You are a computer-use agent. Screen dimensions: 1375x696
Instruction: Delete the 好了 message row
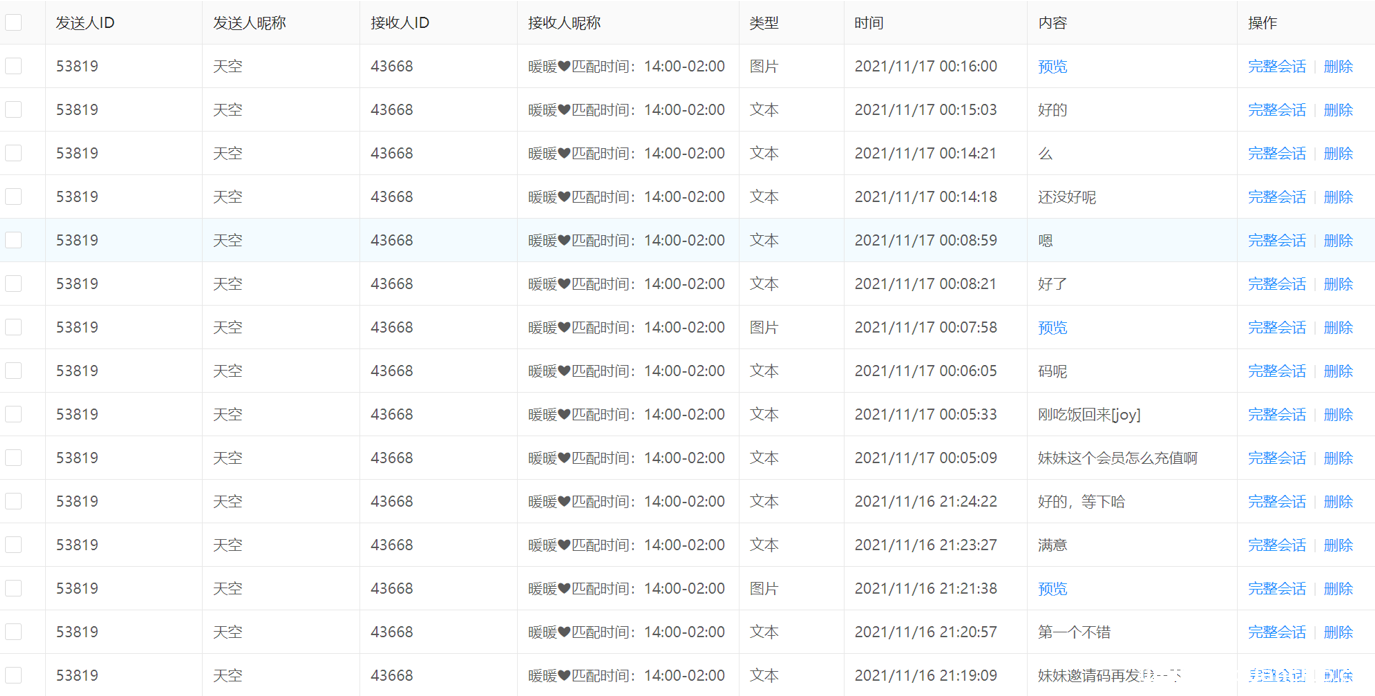click(x=1338, y=284)
